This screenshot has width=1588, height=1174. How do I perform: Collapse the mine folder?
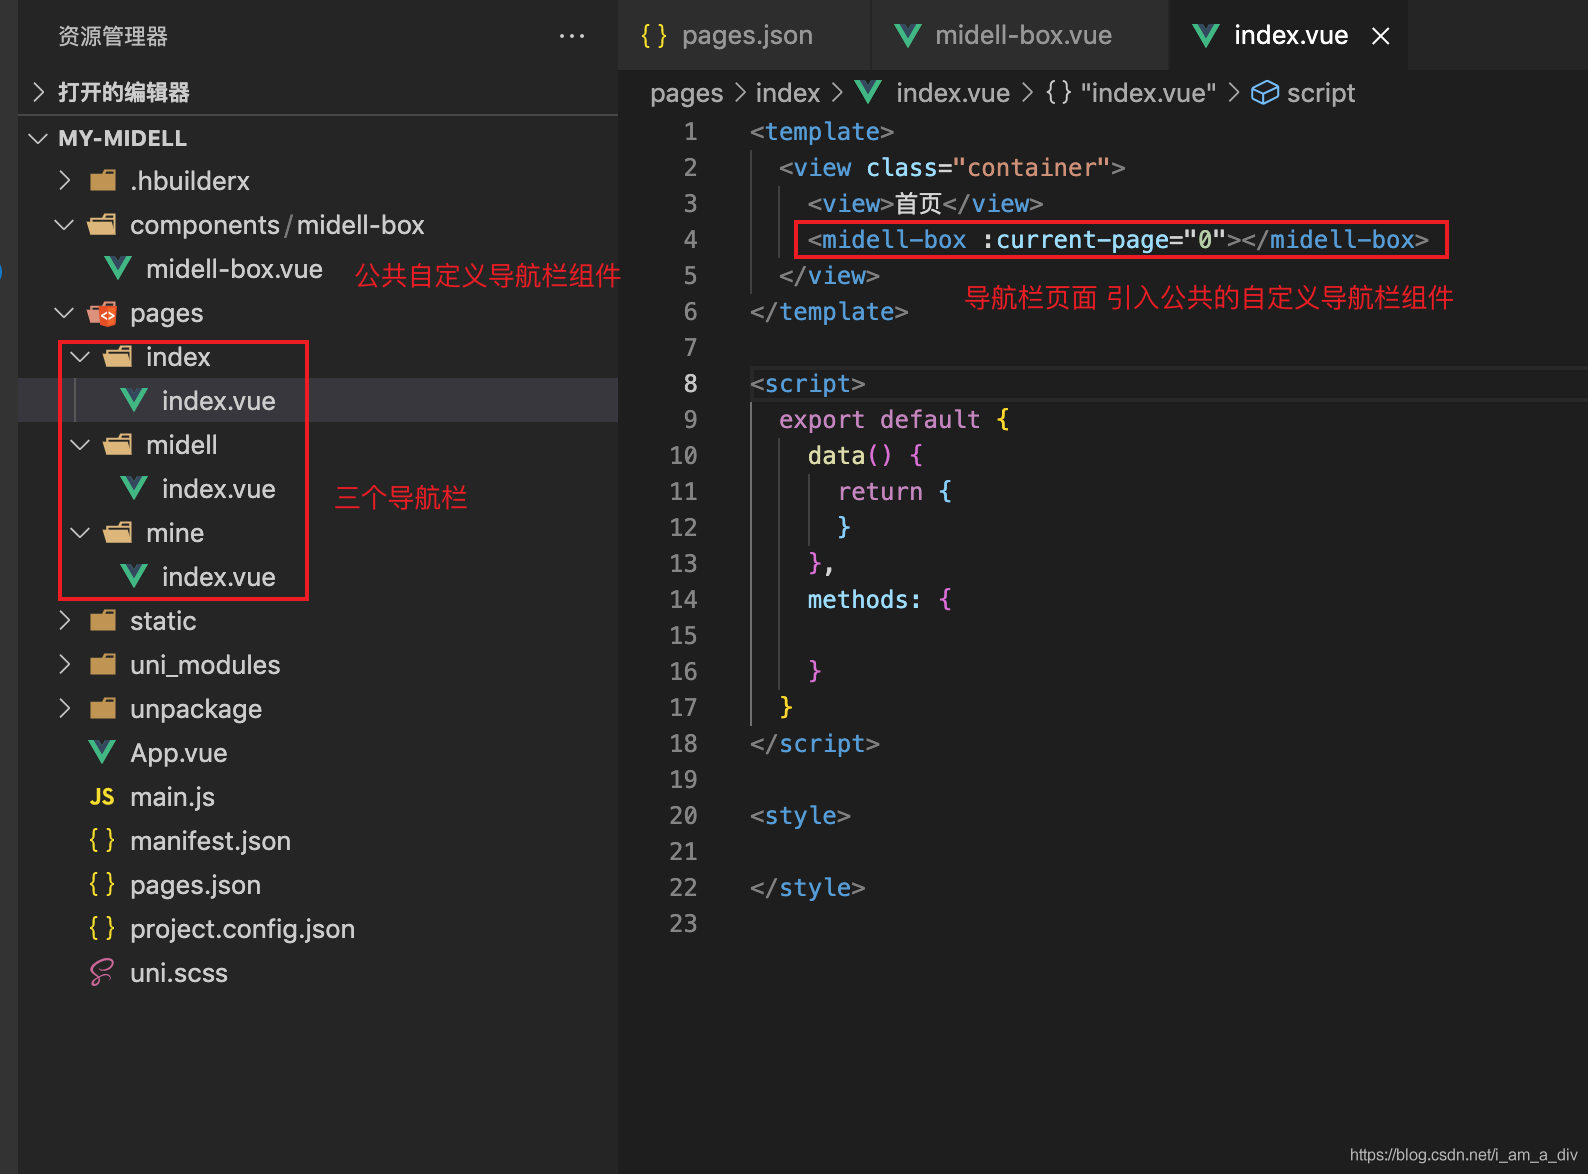[81, 533]
